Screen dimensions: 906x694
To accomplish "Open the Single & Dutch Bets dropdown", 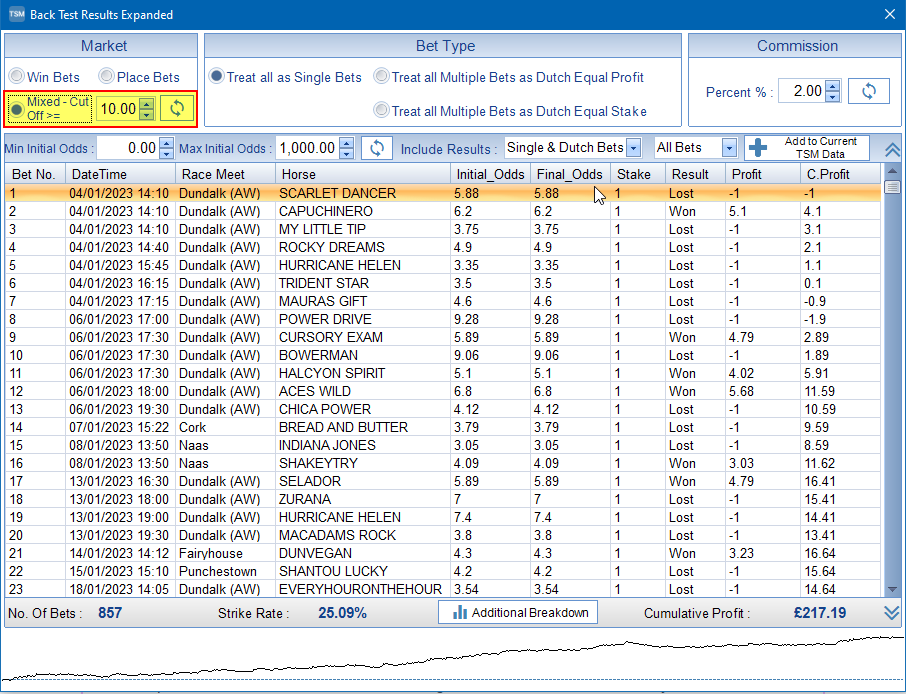I will 633,148.
